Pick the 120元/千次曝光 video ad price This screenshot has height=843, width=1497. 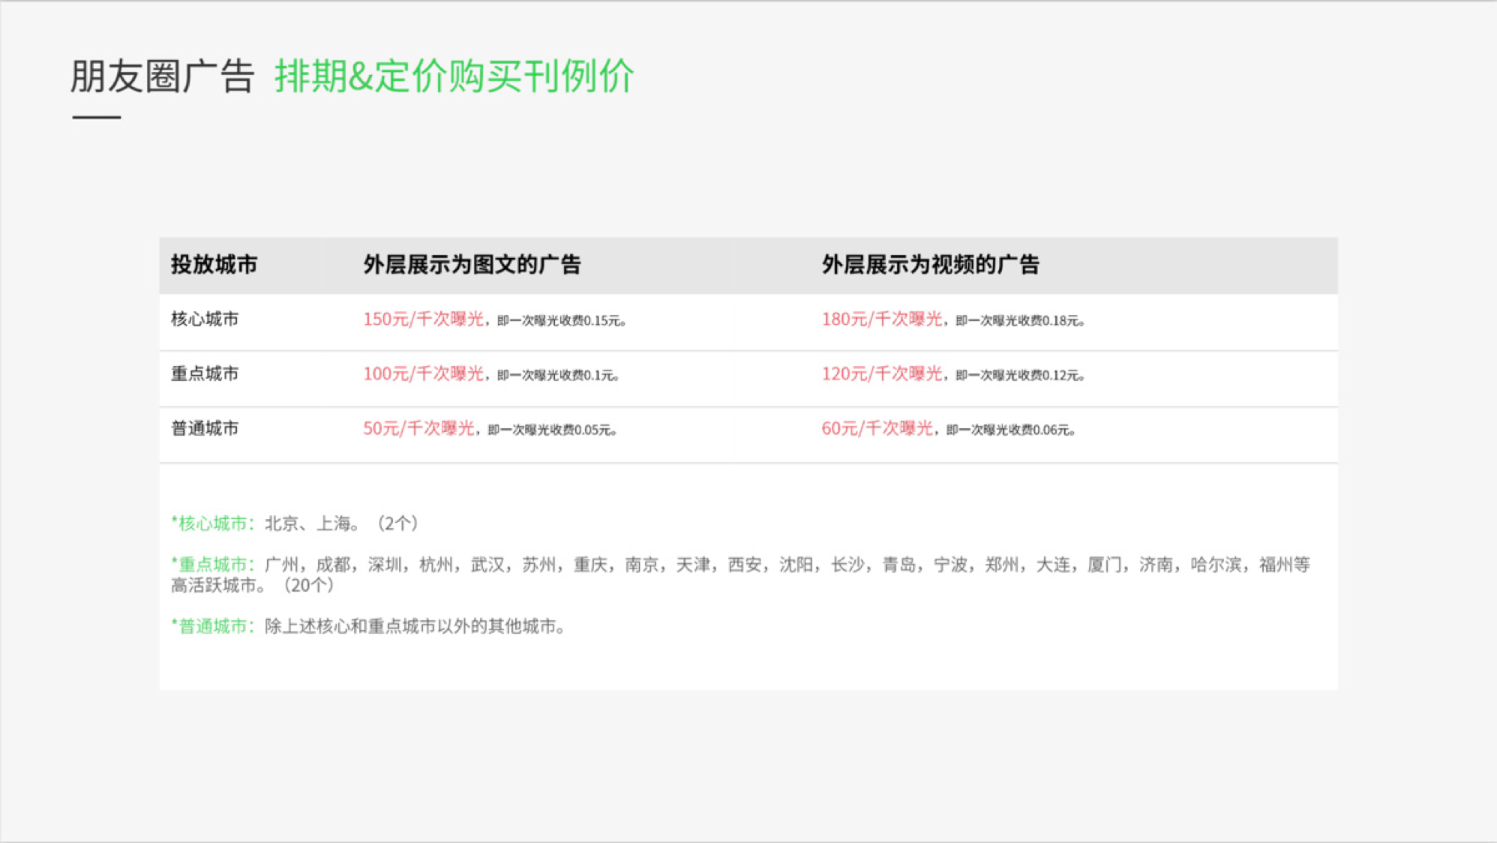point(881,374)
